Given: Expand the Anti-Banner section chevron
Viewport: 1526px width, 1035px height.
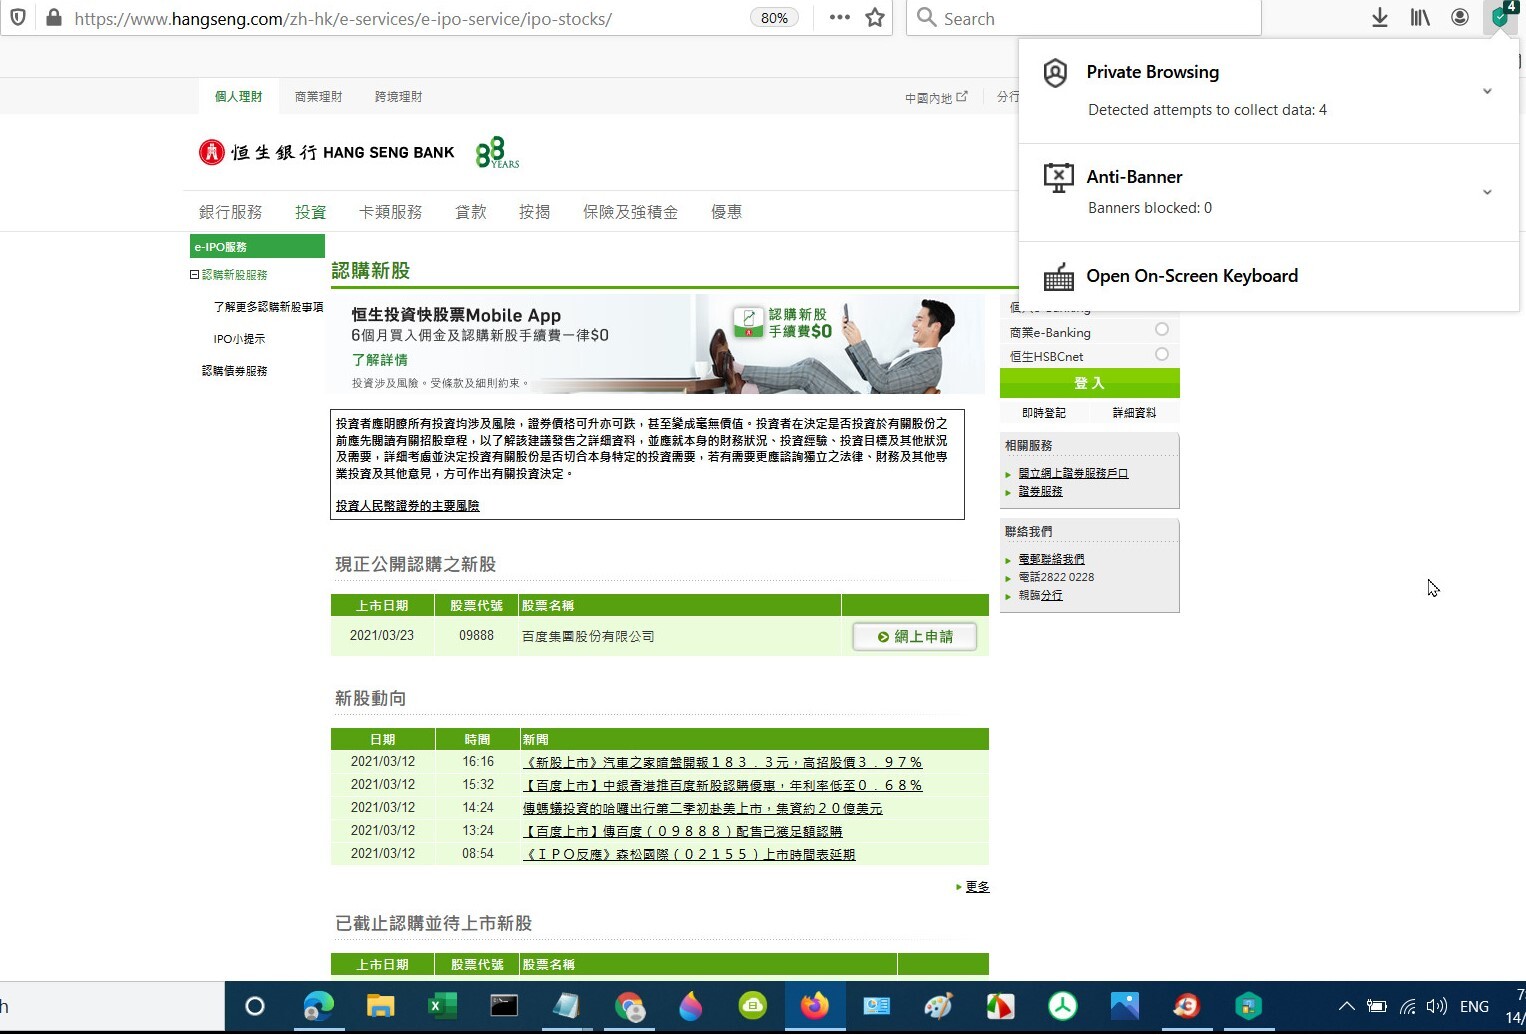Looking at the screenshot, I should click(1487, 192).
